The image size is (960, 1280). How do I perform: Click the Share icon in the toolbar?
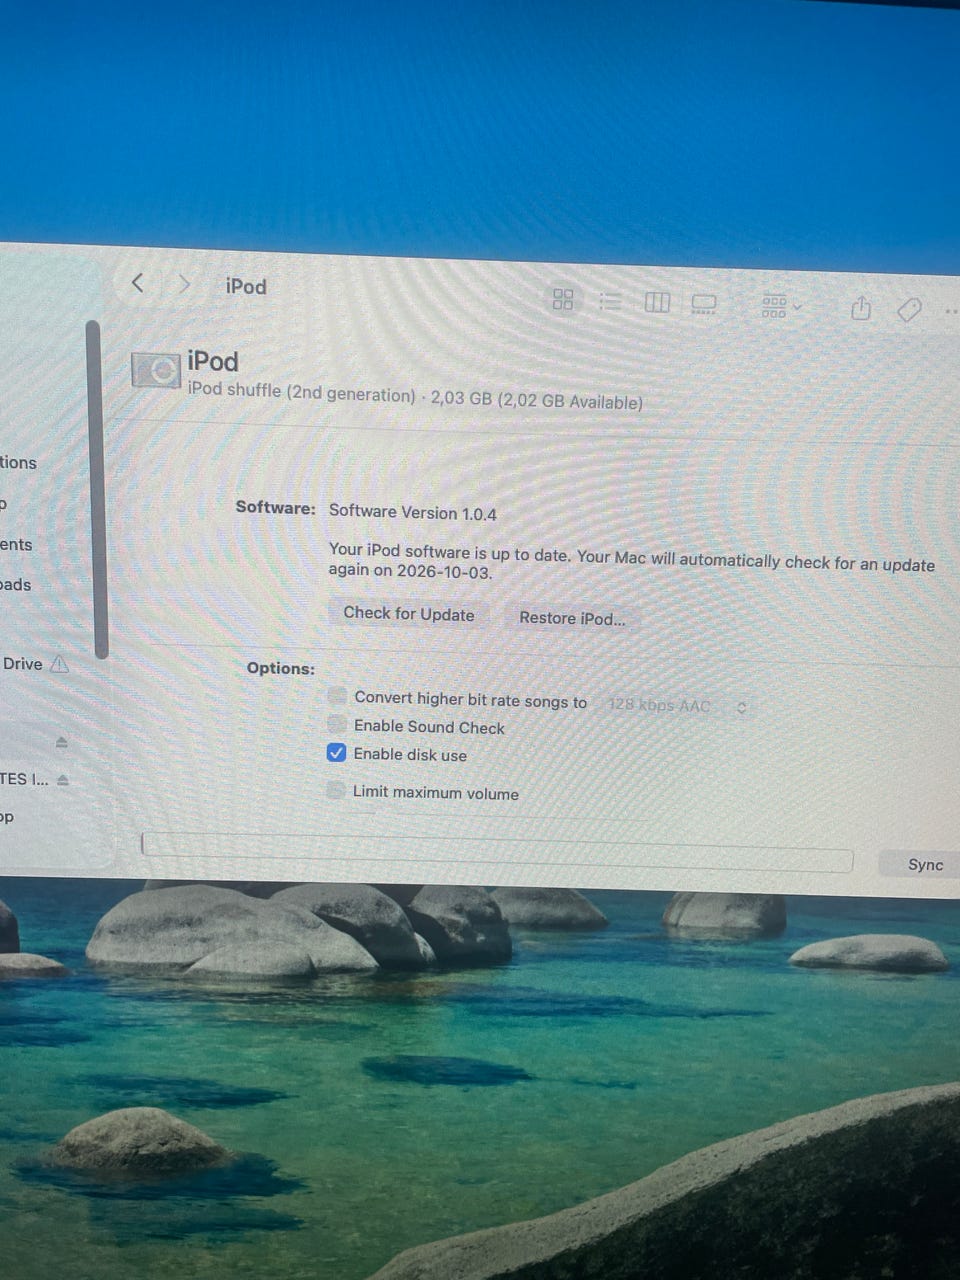860,308
